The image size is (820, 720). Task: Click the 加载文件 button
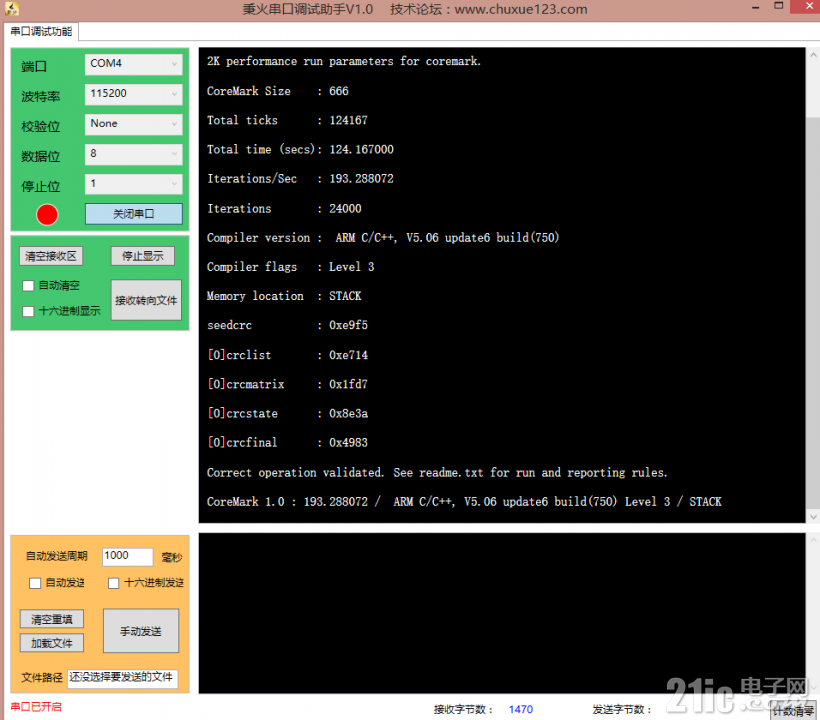click(x=52, y=643)
